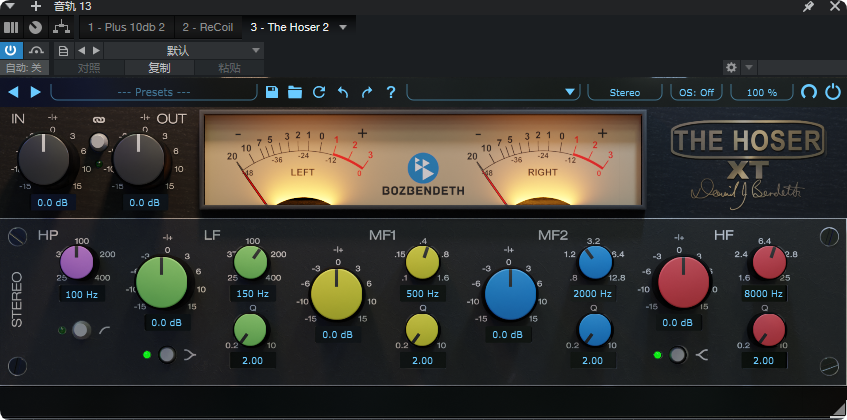Open the preset document icon
847x420 pixels.
[63, 51]
